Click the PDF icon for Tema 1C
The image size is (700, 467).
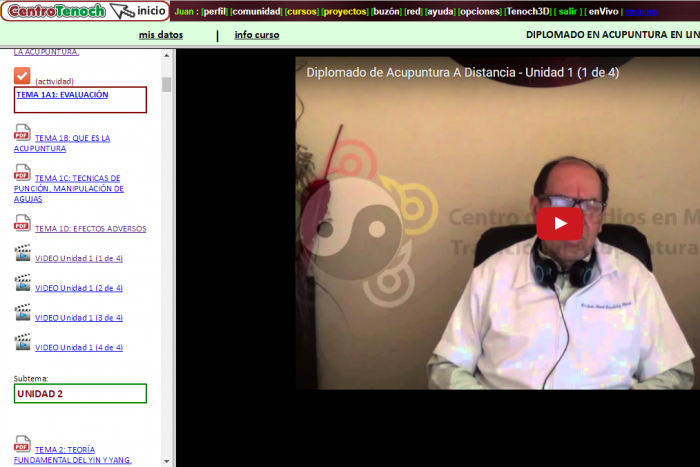tap(22, 174)
